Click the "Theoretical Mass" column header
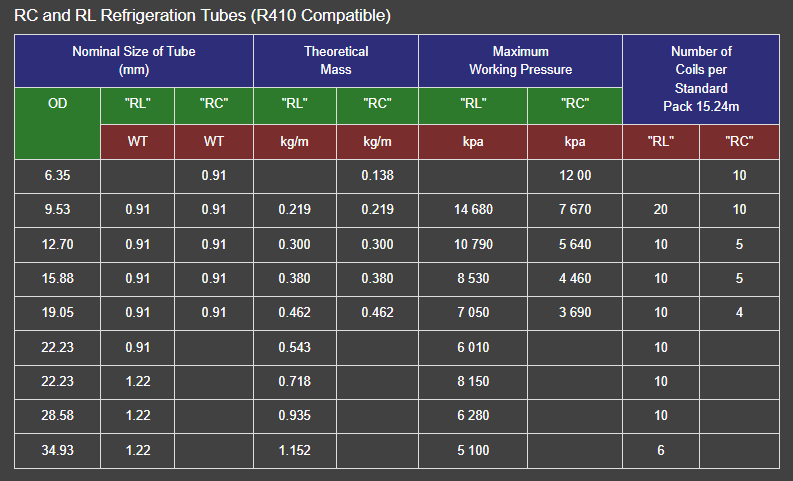 click(336, 61)
